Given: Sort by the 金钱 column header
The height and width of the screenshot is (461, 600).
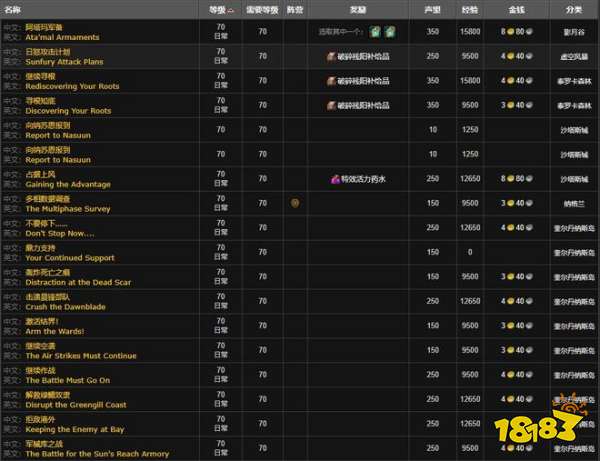Looking at the screenshot, I should tap(514, 9).
